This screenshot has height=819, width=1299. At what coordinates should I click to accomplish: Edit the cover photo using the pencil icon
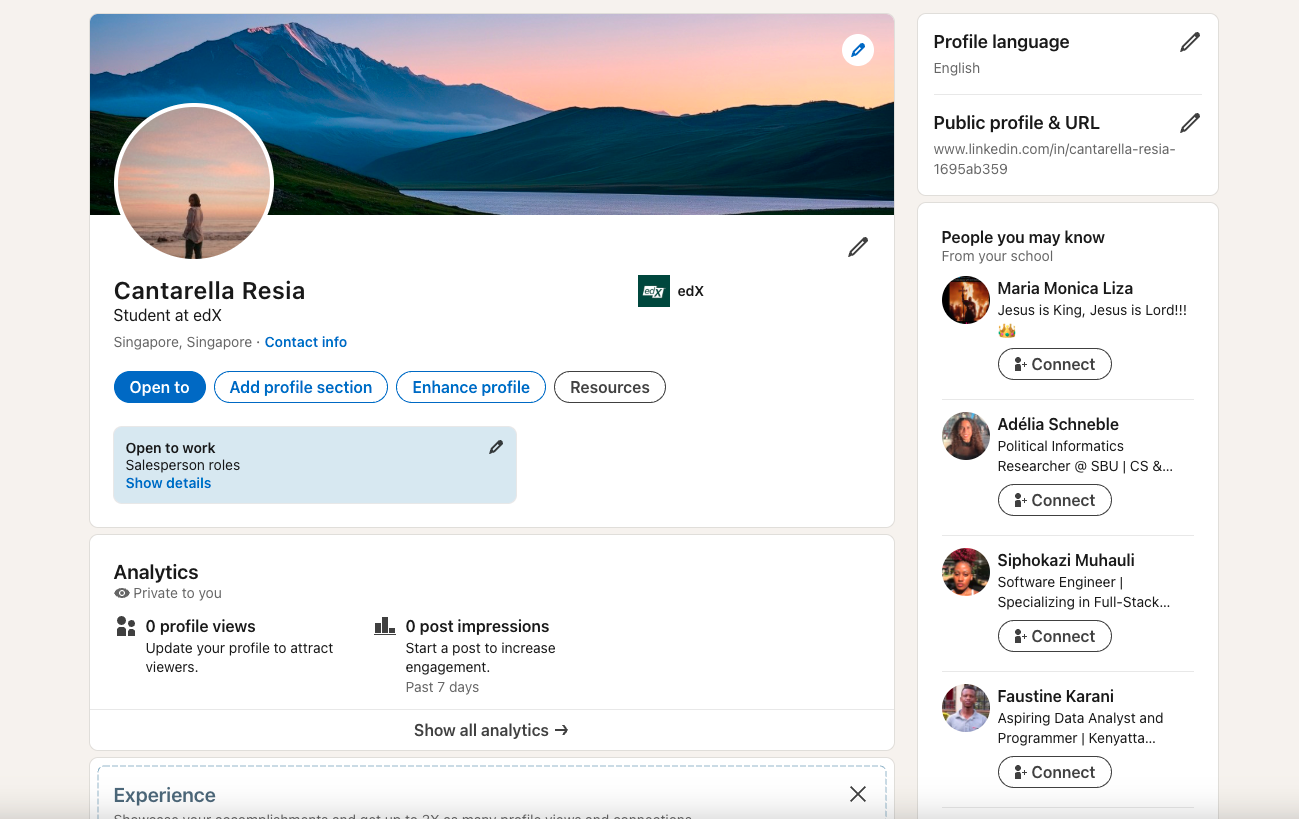857,50
